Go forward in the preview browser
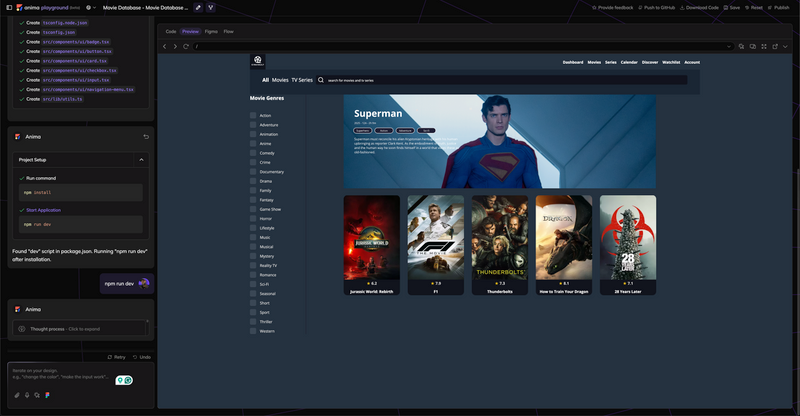Viewport: 800px width, 416px height. pos(175,46)
